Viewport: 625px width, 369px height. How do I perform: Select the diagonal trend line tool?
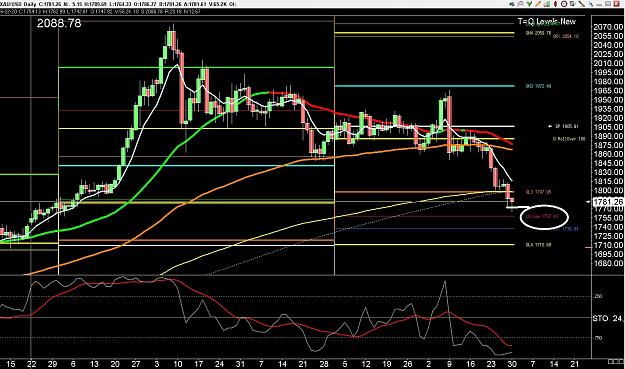582,4
